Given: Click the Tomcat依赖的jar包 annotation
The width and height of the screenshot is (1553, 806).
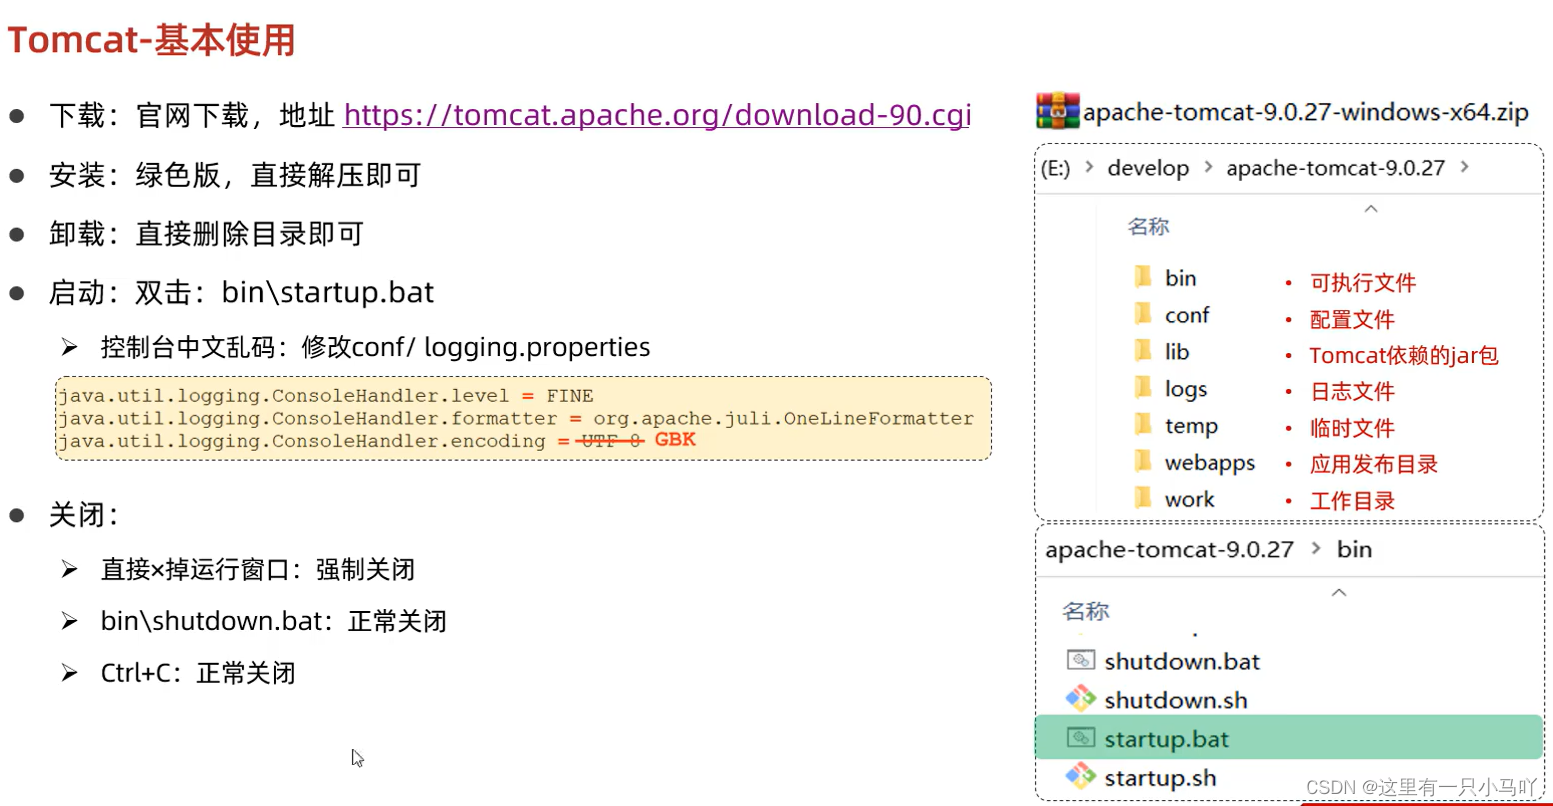Looking at the screenshot, I should tap(1403, 355).
